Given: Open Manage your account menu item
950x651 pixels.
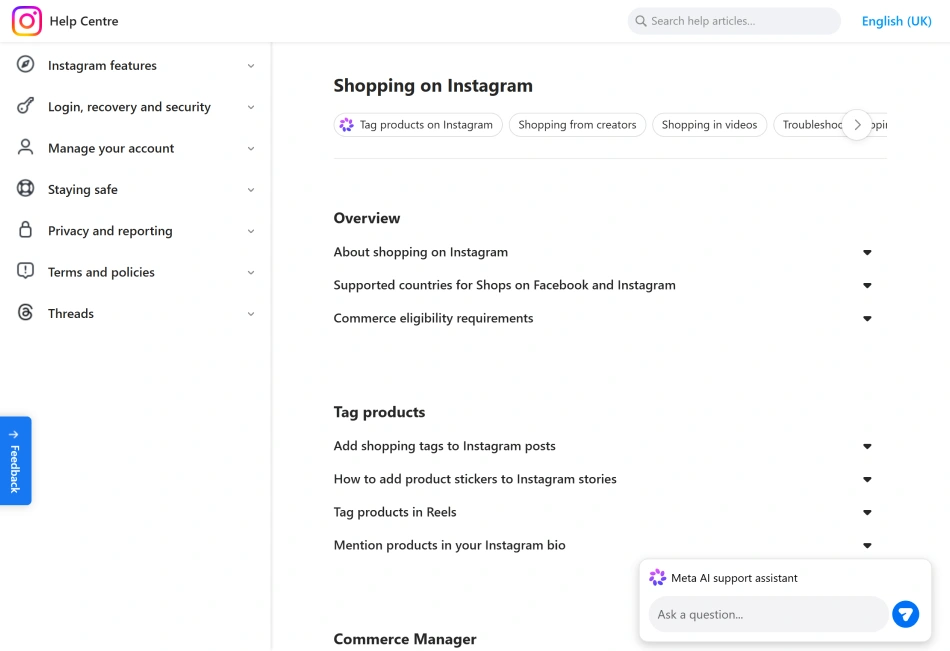Looking at the screenshot, I should tap(136, 148).
